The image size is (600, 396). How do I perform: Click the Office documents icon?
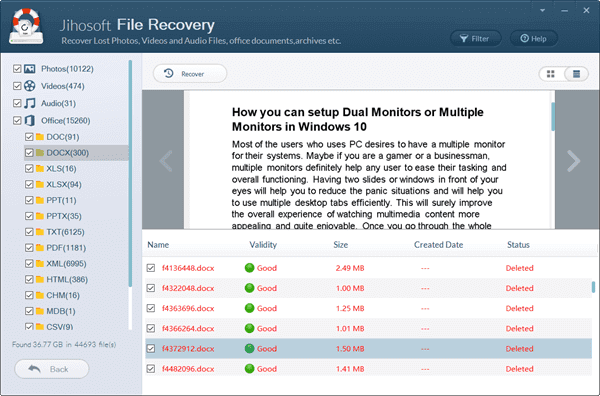click(29, 121)
